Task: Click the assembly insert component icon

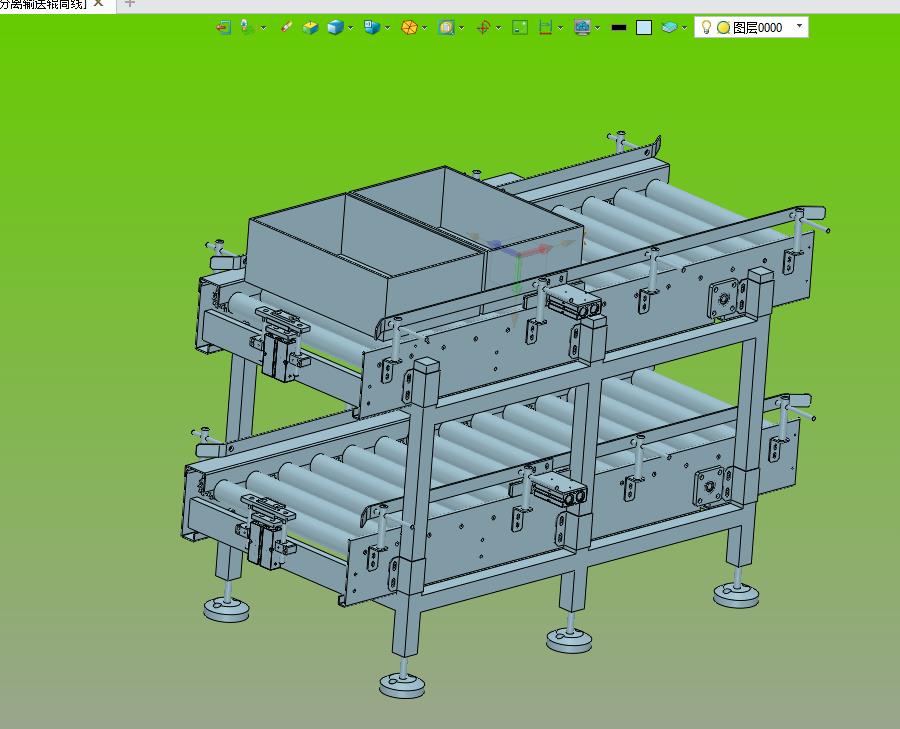Action: [x=247, y=27]
